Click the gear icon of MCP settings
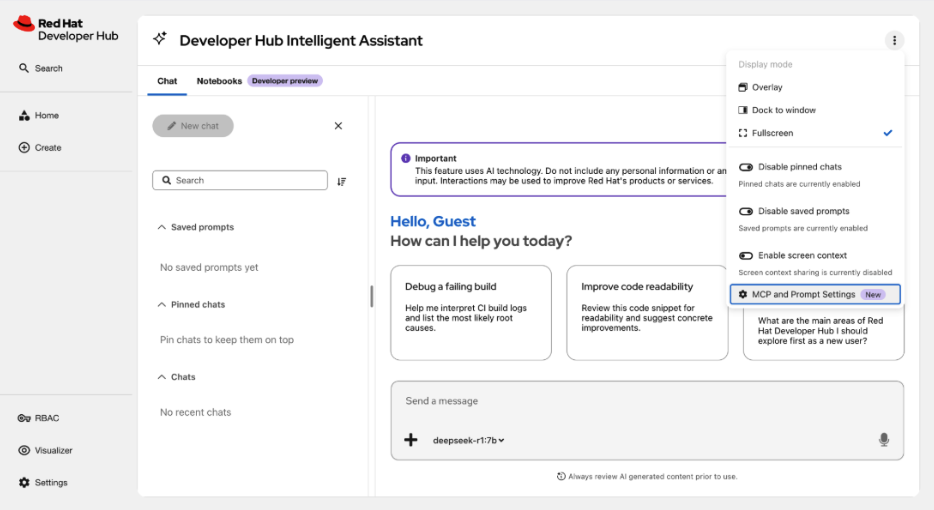The width and height of the screenshot is (934, 510). point(743,294)
